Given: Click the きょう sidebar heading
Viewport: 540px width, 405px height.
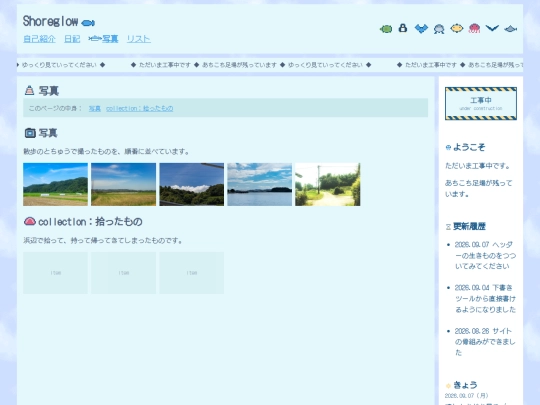Looking at the screenshot, I should pyautogui.click(x=465, y=385).
